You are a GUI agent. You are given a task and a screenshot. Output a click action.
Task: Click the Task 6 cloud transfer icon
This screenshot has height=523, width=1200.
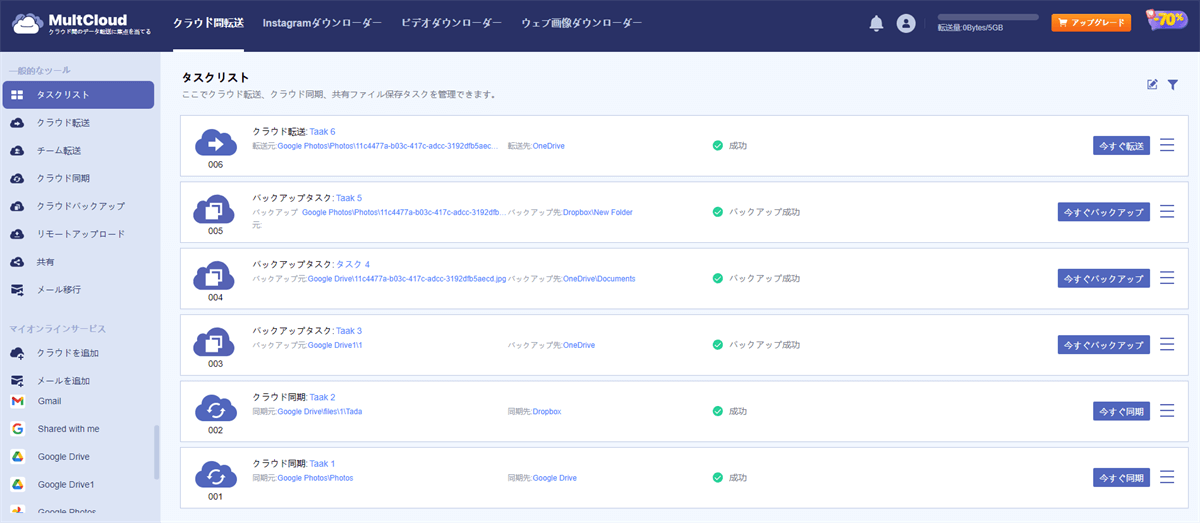coord(215,142)
